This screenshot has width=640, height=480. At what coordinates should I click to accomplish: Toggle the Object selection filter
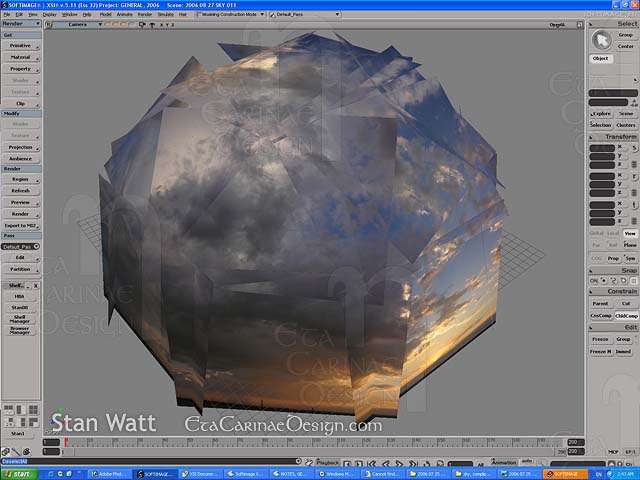pyautogui.click(x=601, y=58)
